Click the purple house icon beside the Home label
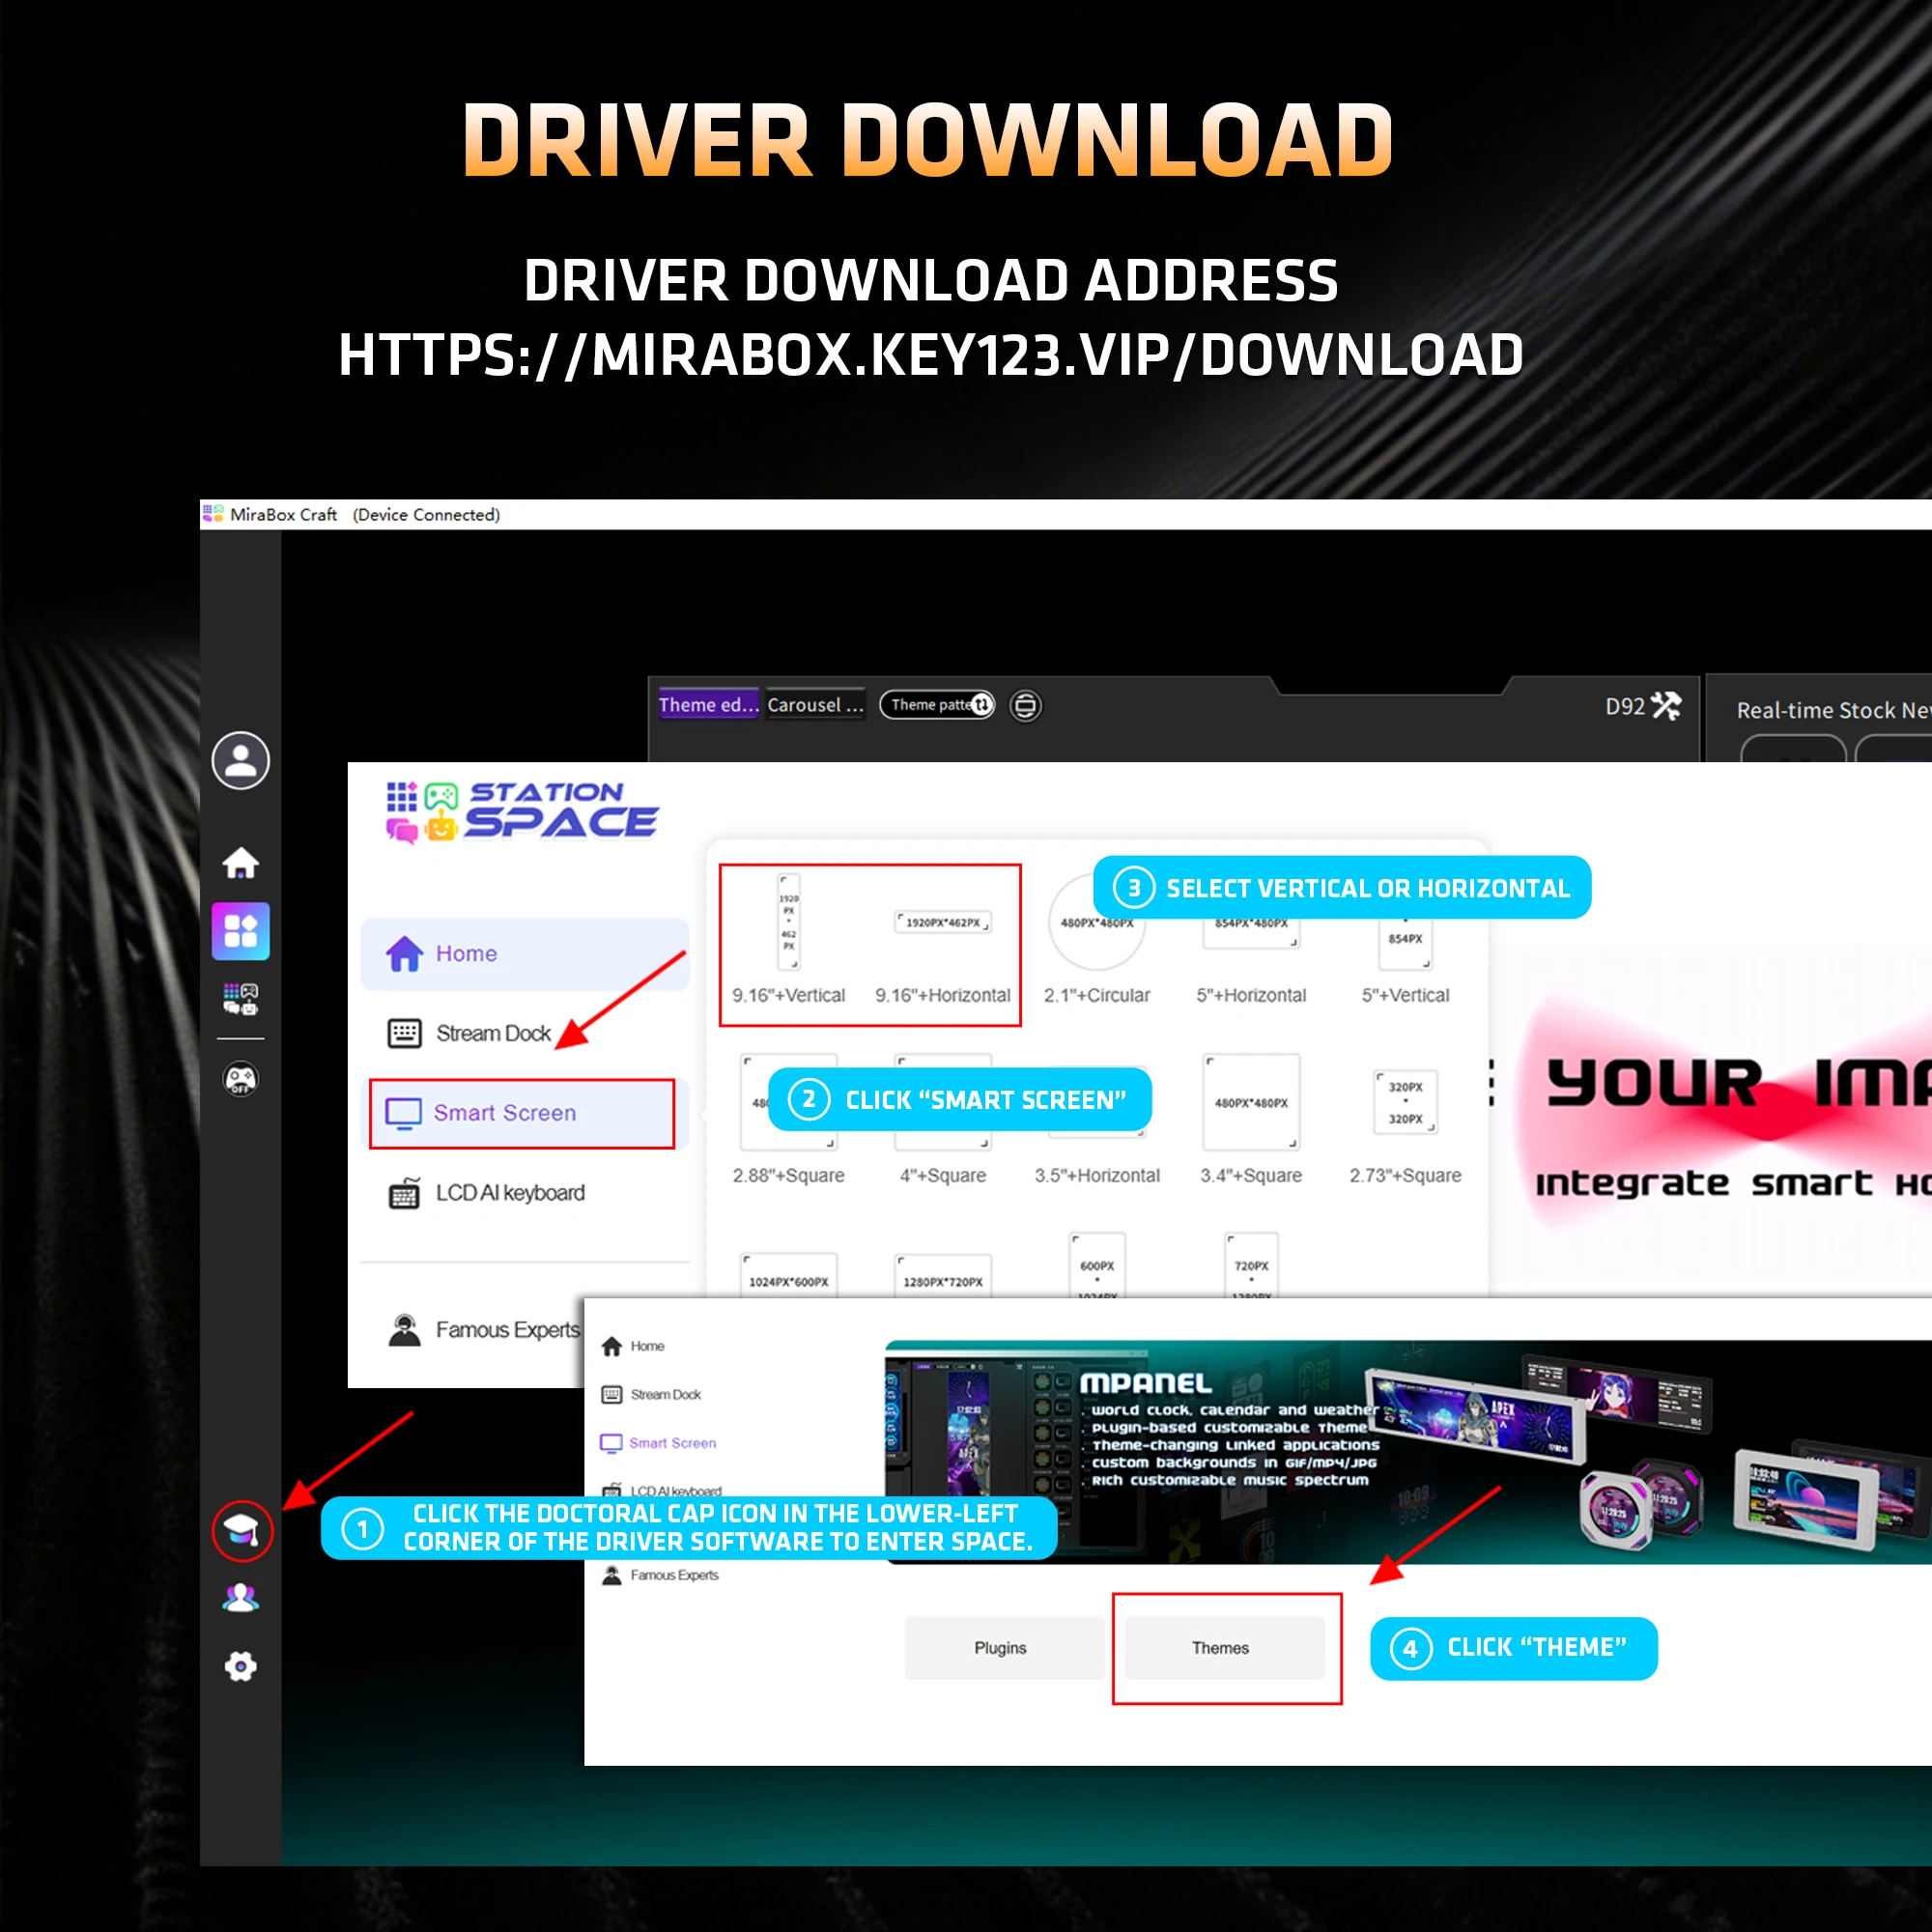 (404, 954)
